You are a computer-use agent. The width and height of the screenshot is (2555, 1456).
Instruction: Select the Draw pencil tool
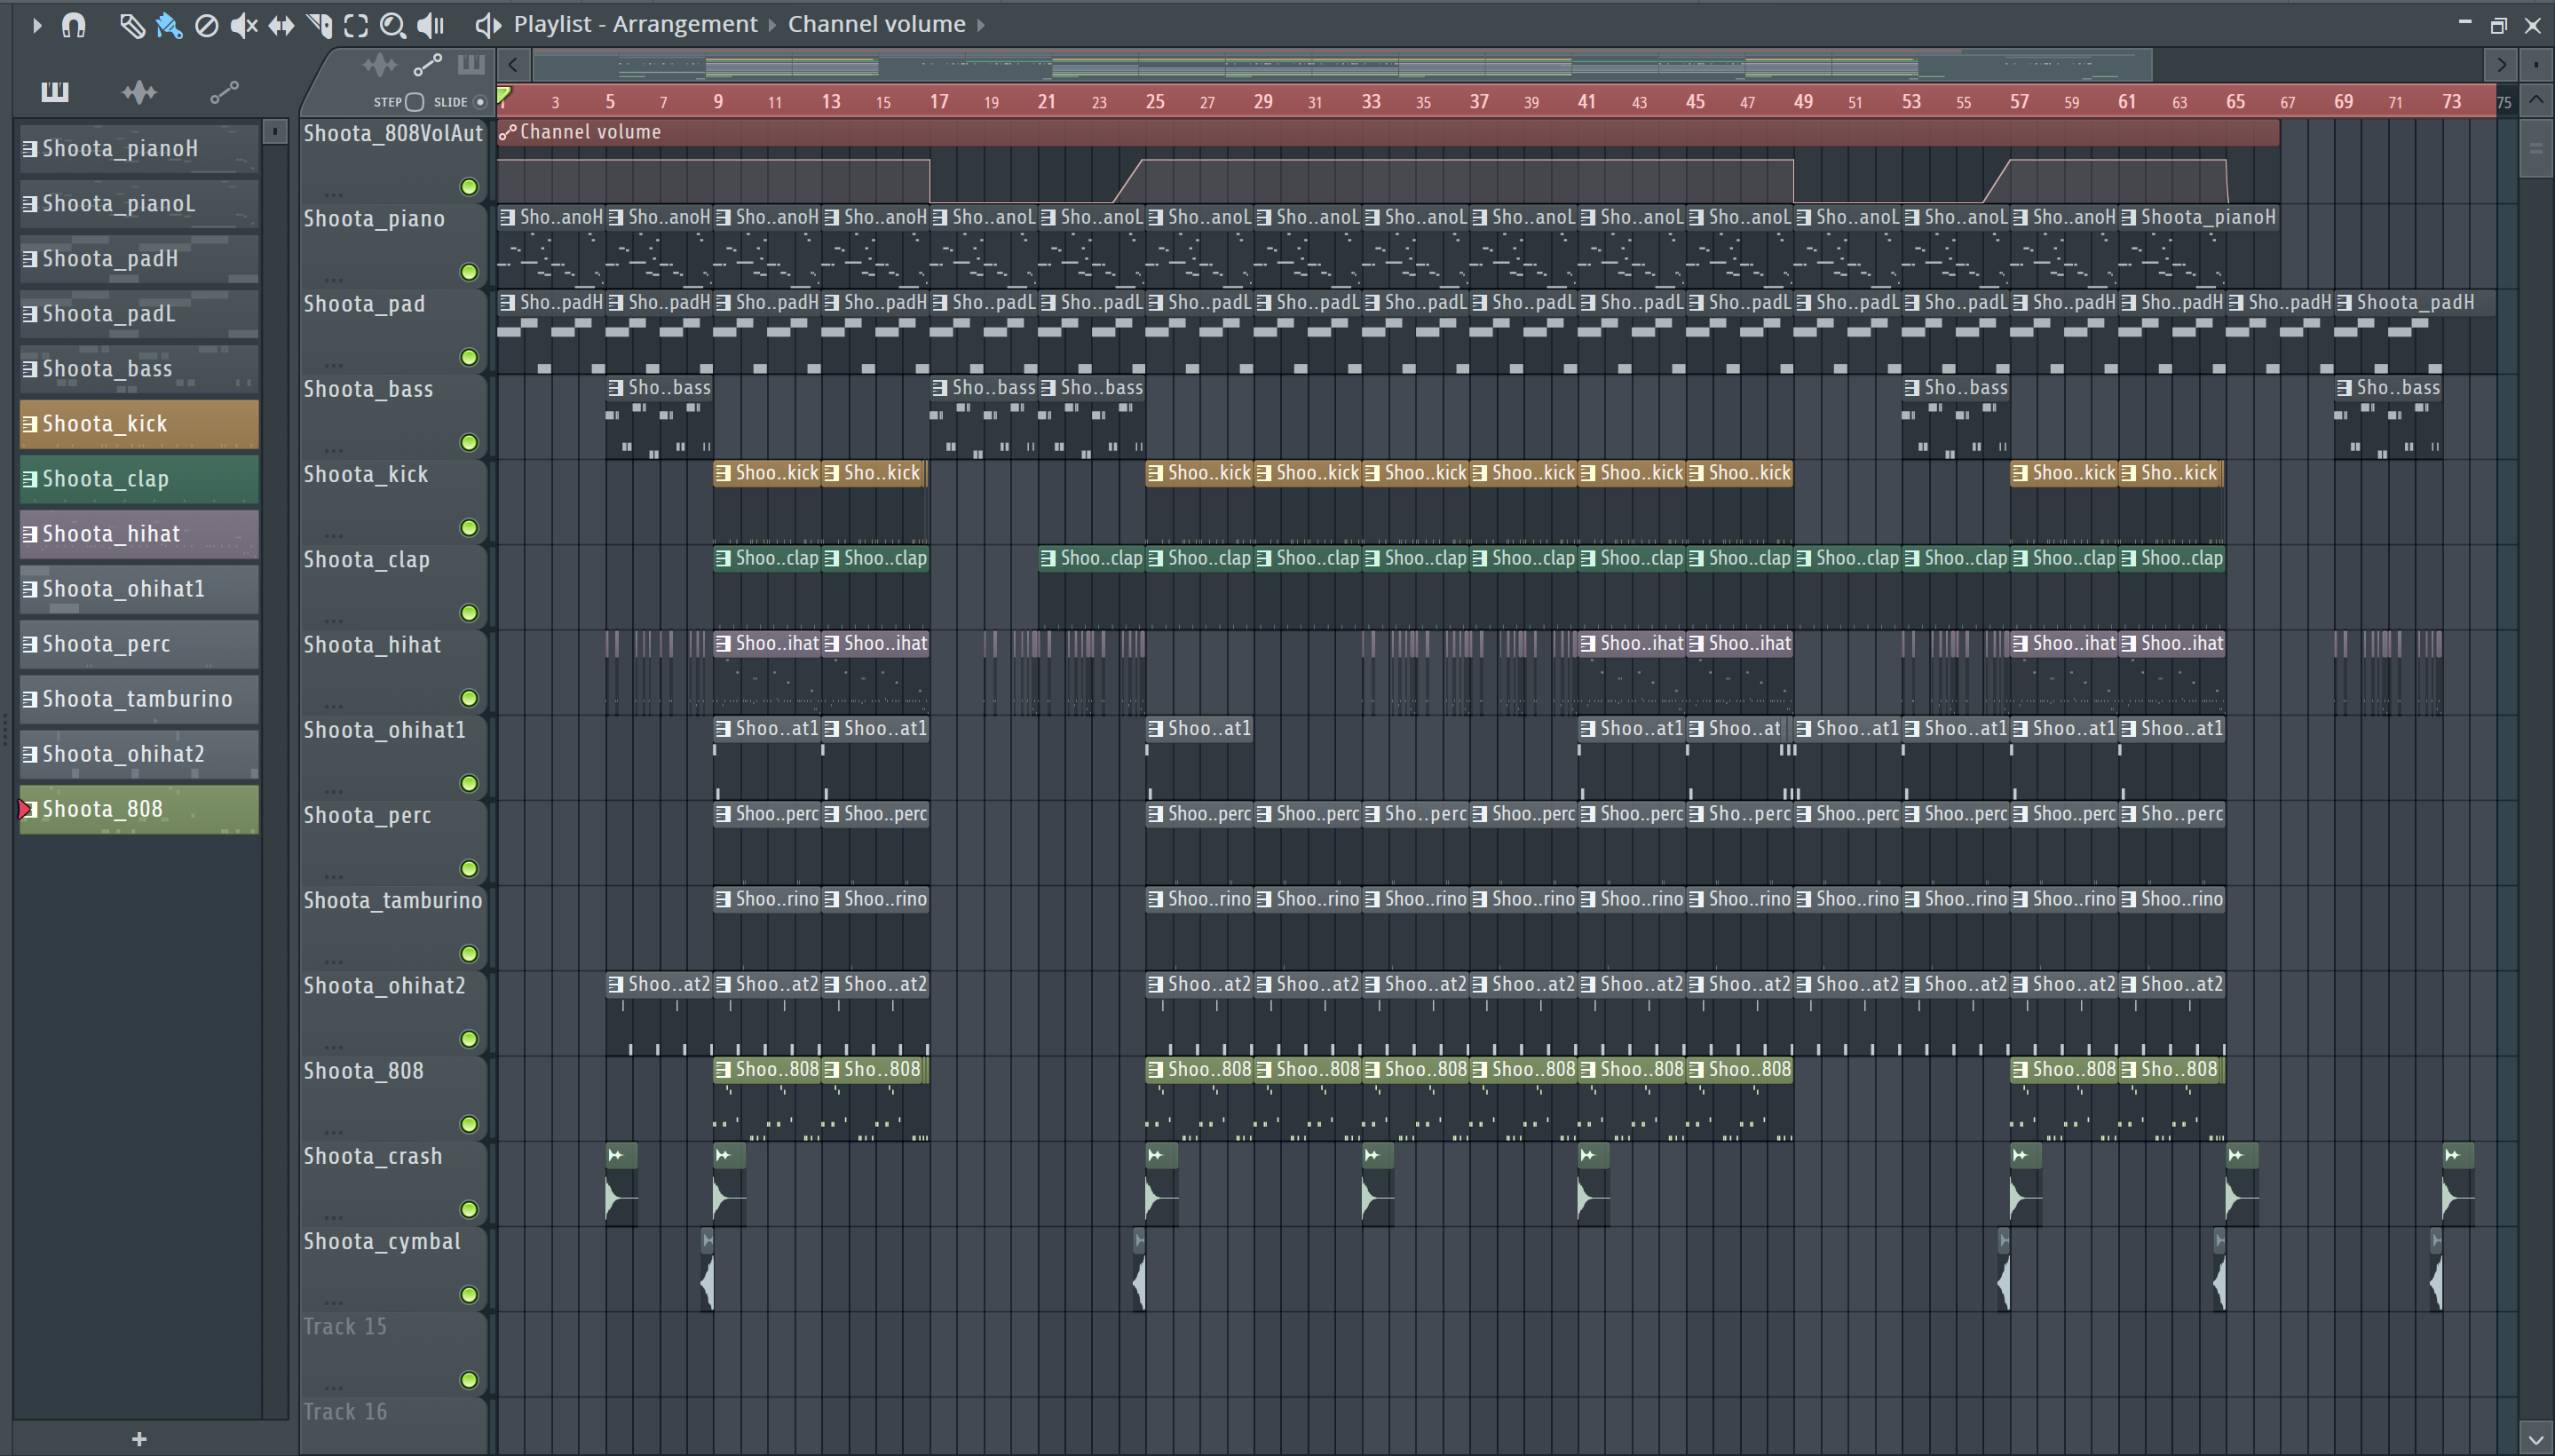coord(131,25)
